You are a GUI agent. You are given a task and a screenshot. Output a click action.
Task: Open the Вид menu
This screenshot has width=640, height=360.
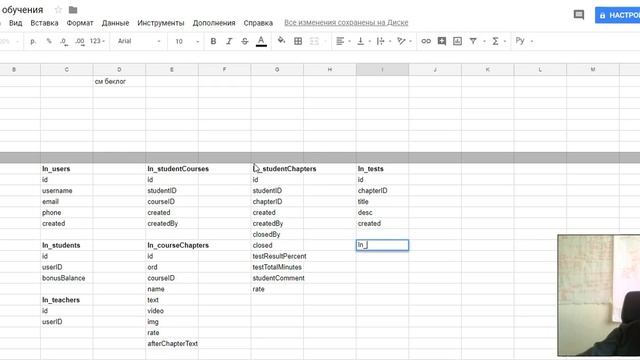click(x=16, y=23)
